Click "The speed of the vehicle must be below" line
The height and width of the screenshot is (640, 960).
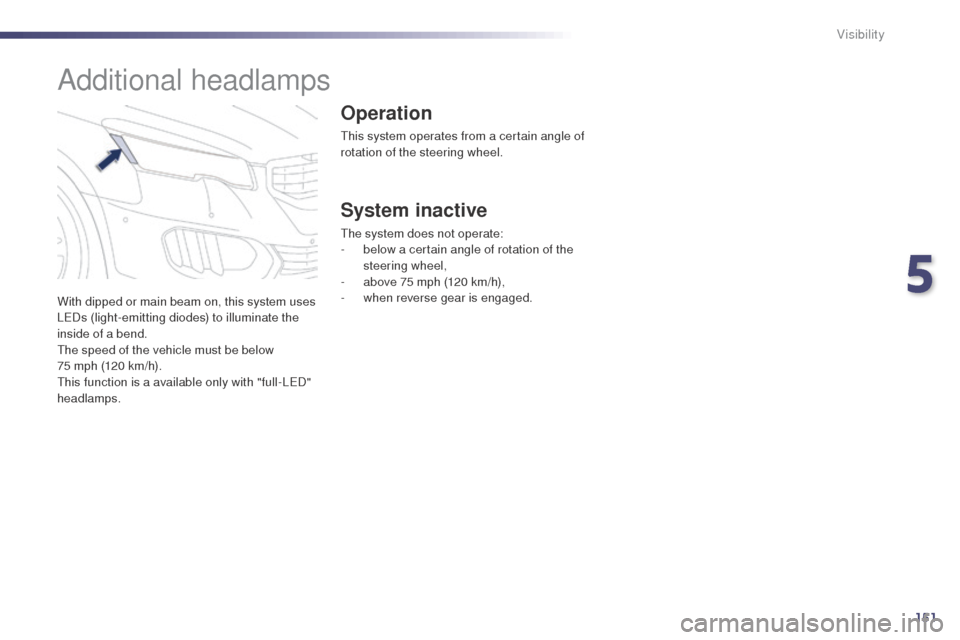[x=165, y=350]
